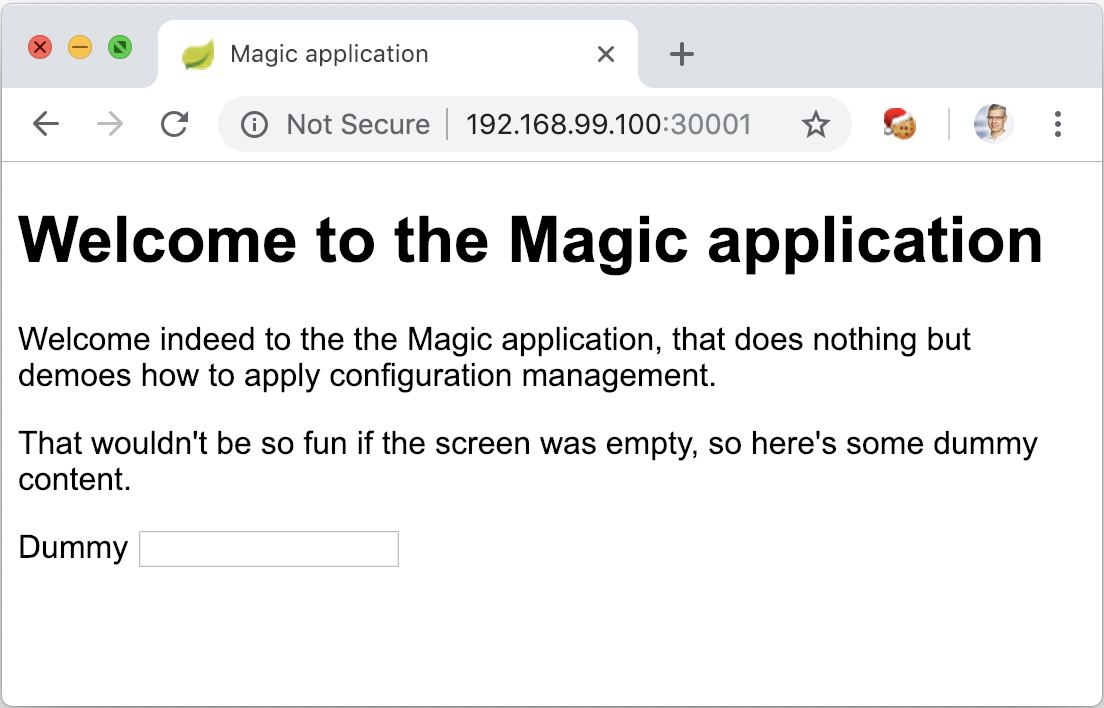This screenshot has width=1104, height=708.
Task: Click the Dummy text input field
Action: 268,548
